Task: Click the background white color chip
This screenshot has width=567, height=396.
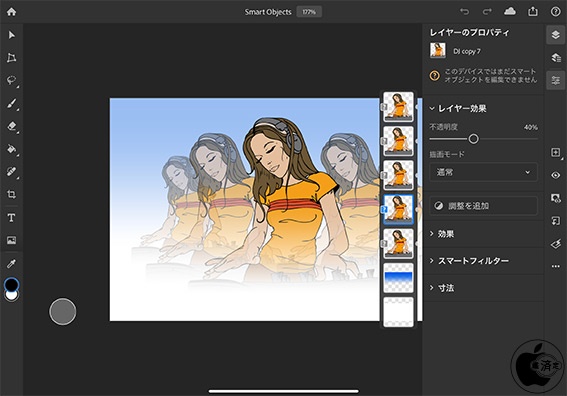Action: tap(12, 295)
